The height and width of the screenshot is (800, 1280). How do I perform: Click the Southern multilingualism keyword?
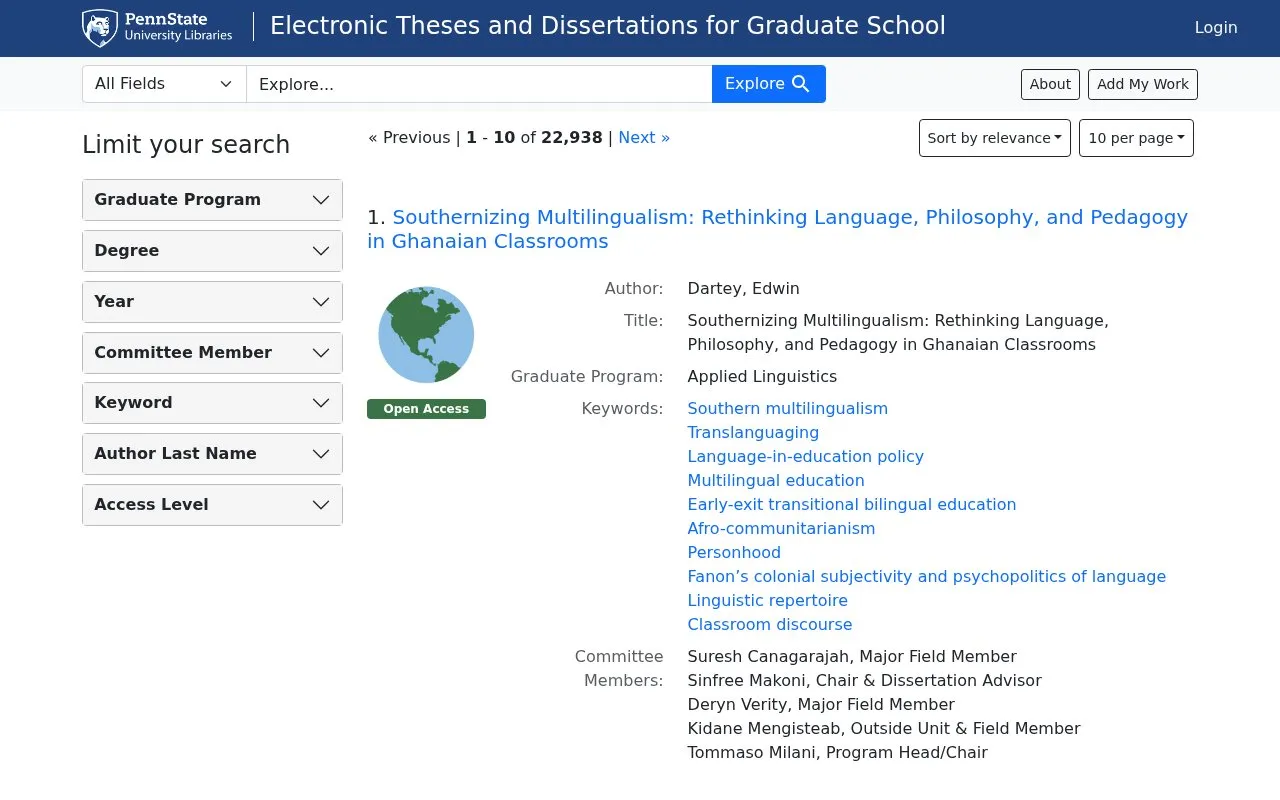(x=787, y=408)
